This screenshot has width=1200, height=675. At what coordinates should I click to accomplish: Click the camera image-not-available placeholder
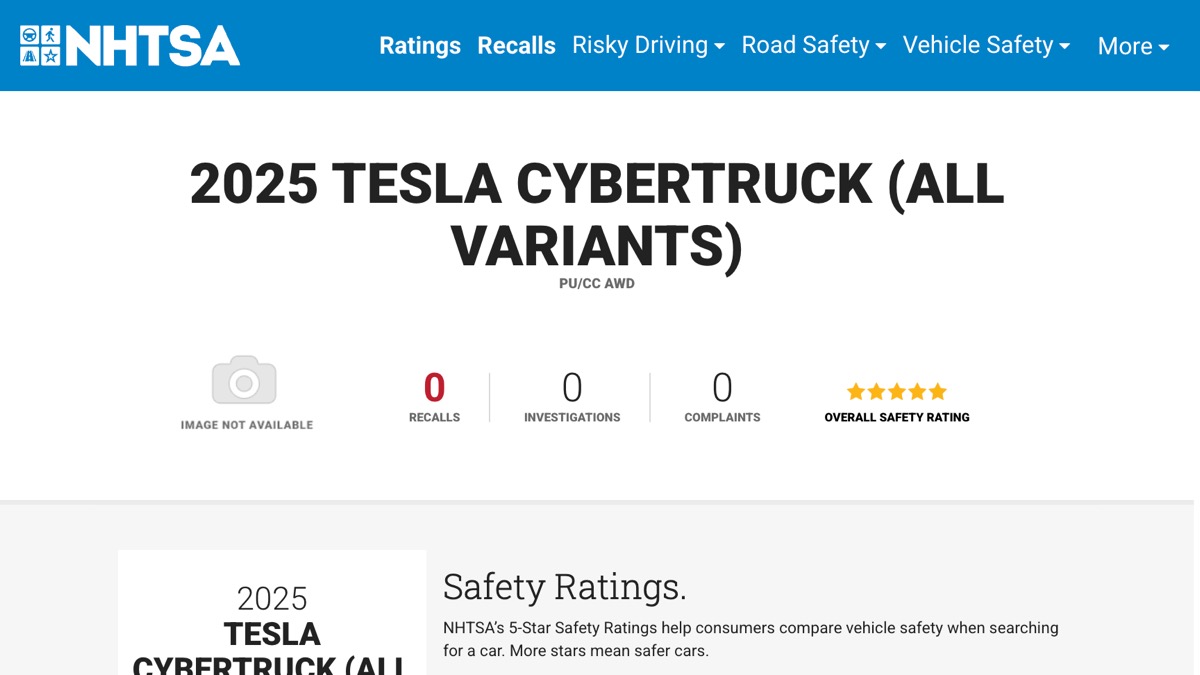pyautogui.click(x=245, y=380)
